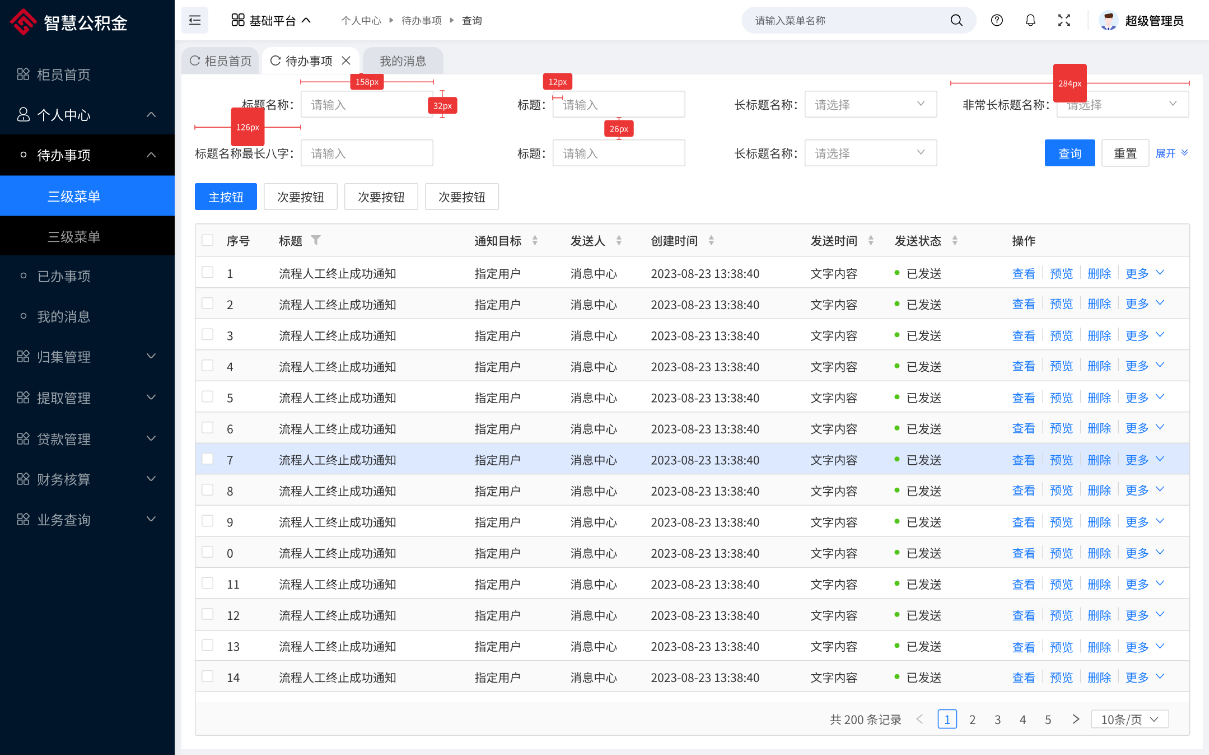Toggle fullscreen mode icon

pos(1064,20)
